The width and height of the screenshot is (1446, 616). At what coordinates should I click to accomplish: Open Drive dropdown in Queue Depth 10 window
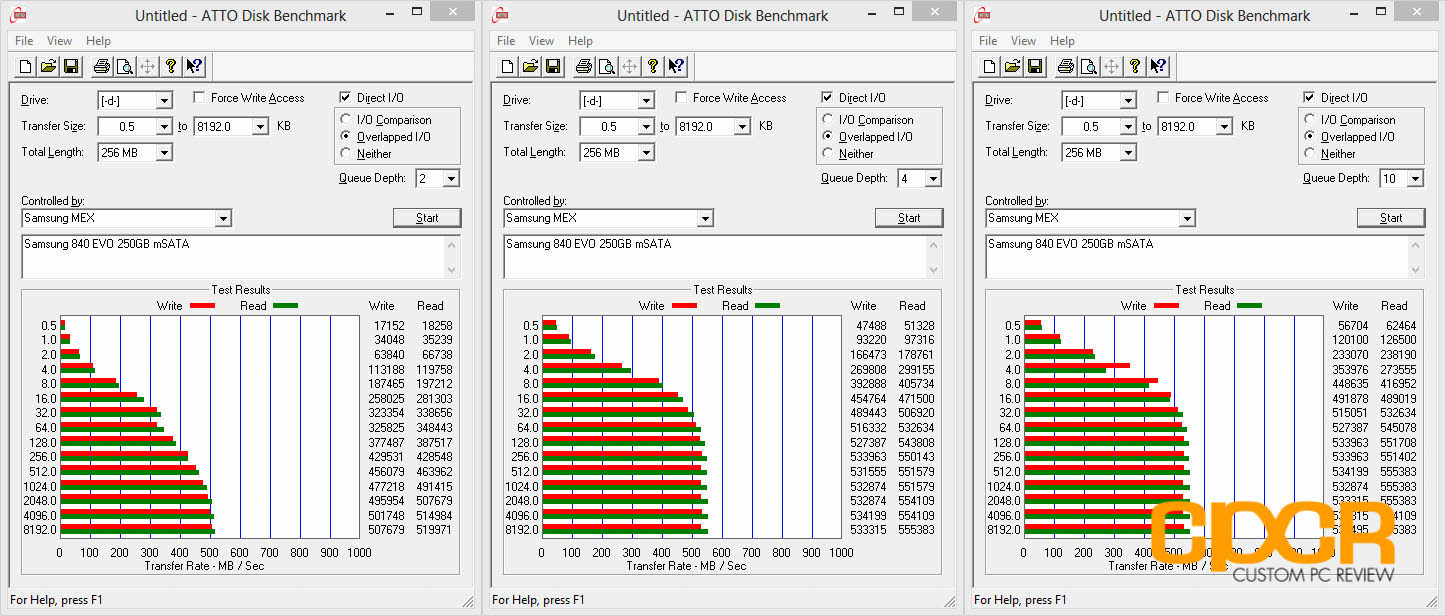[x=1128, y=100]
